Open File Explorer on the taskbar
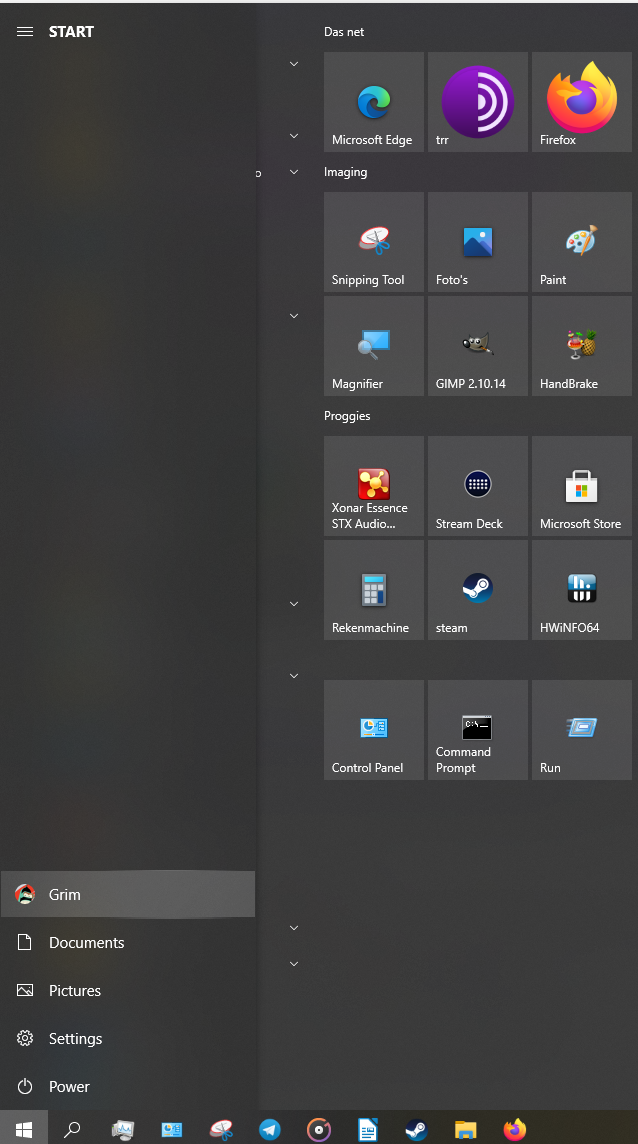 [x=466, y=1129]
